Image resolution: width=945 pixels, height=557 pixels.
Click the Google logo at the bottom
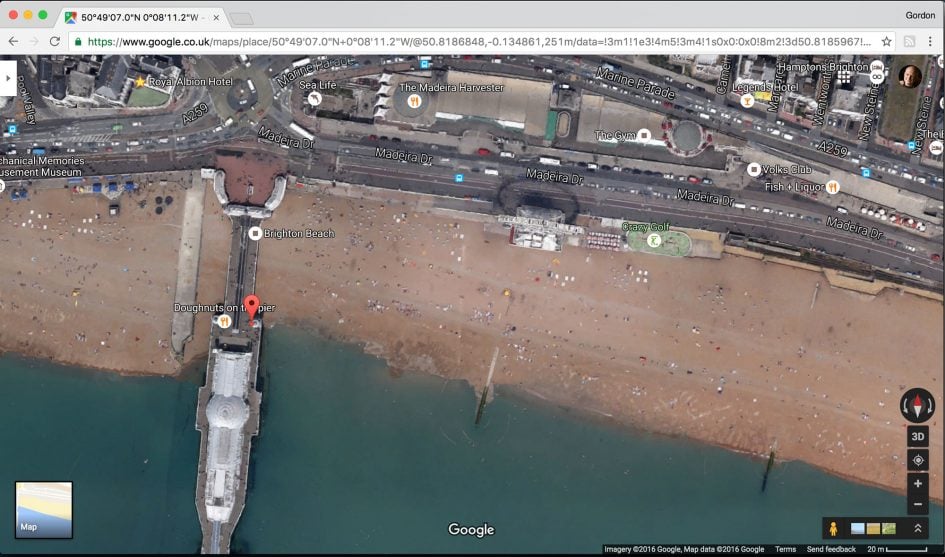click(x=471, y=530)
